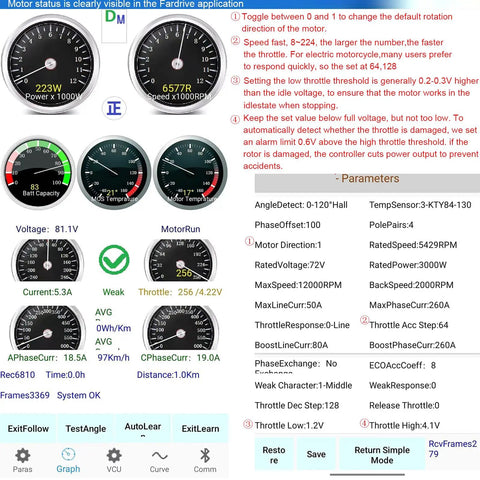Tap the Motor Temperature gauge

tap(190, 172)
